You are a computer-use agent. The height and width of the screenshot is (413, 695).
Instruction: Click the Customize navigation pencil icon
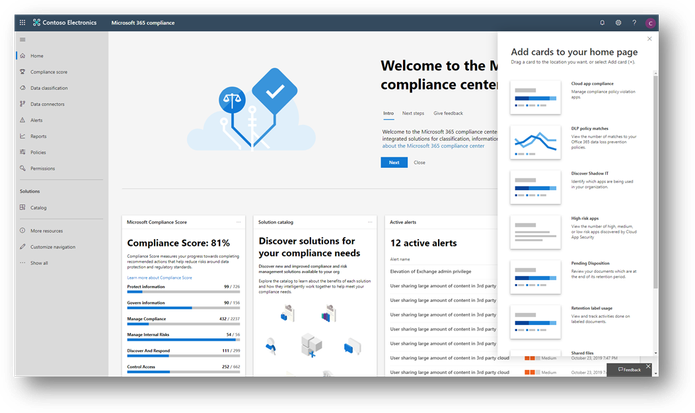(x=23, y=247)
